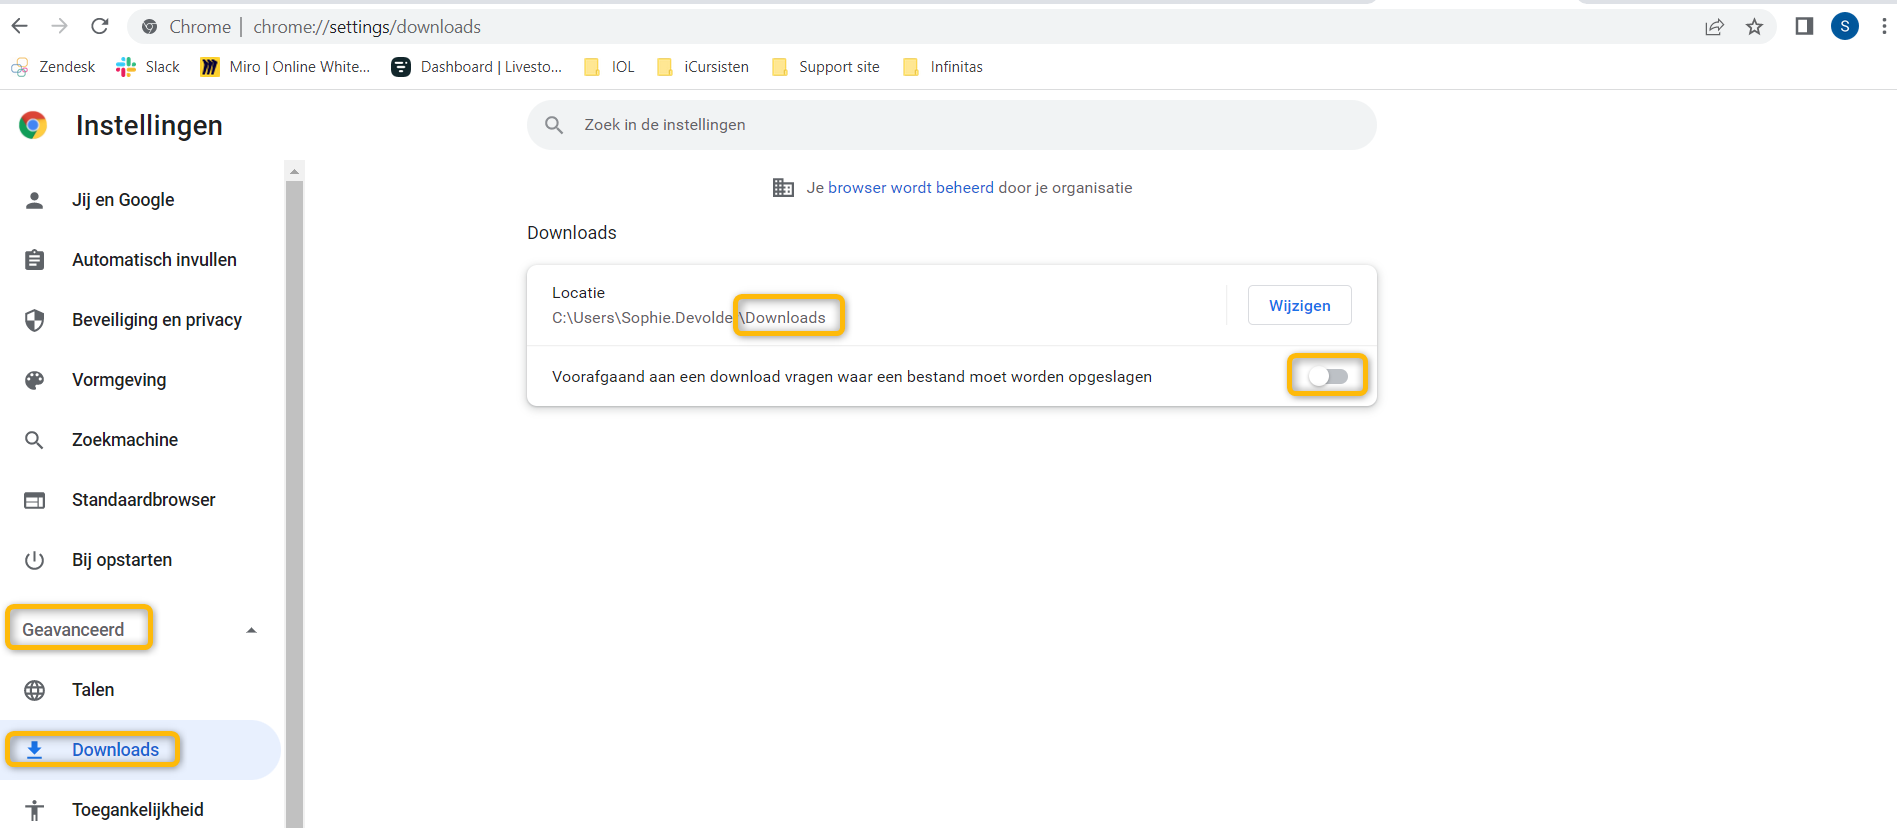The width and height of the screenshot is (1897, 828).
Task: Open the side panel icon
Action: click(x=1804, y=26)
